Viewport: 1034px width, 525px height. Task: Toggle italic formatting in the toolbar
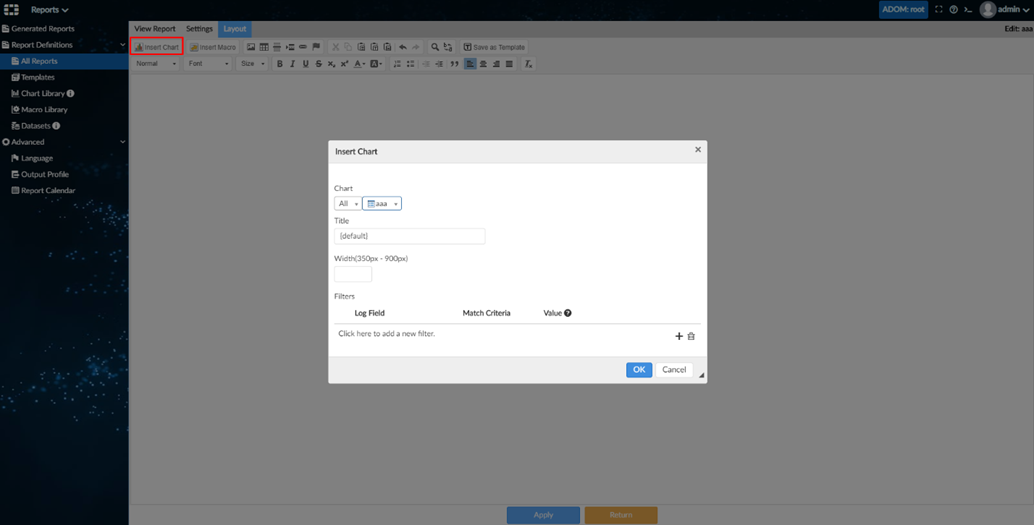[292, 64]
